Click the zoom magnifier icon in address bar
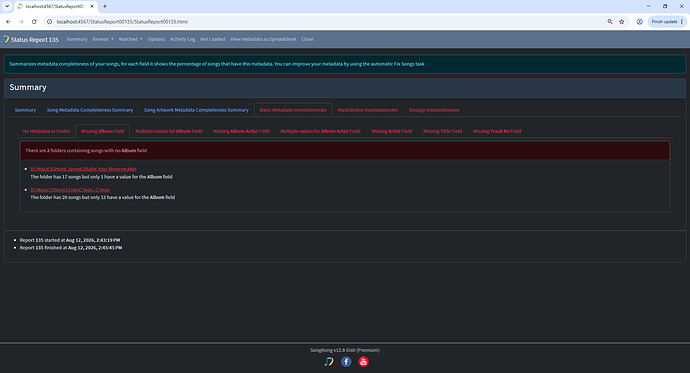 pyautogui.click(x=610, y=22)
